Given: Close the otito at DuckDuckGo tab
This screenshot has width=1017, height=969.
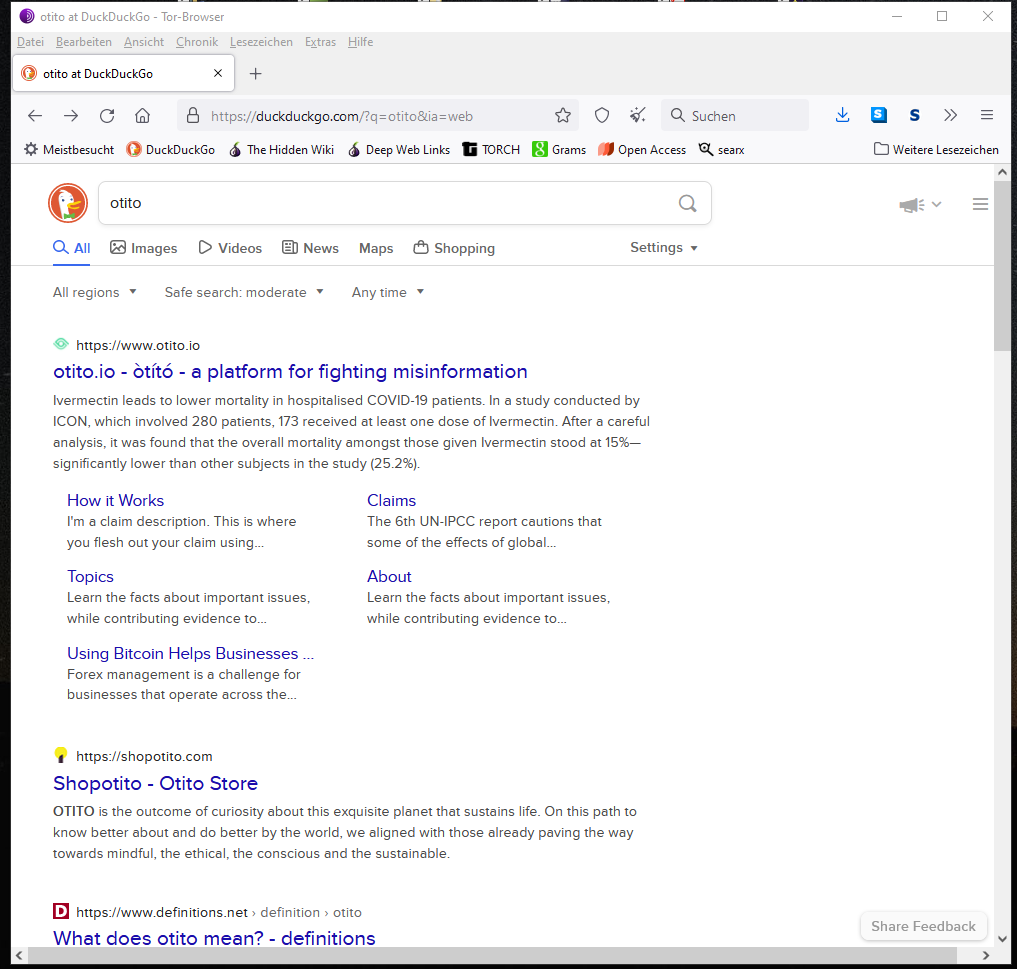Looking at the screenshot, I should point(218,73).
